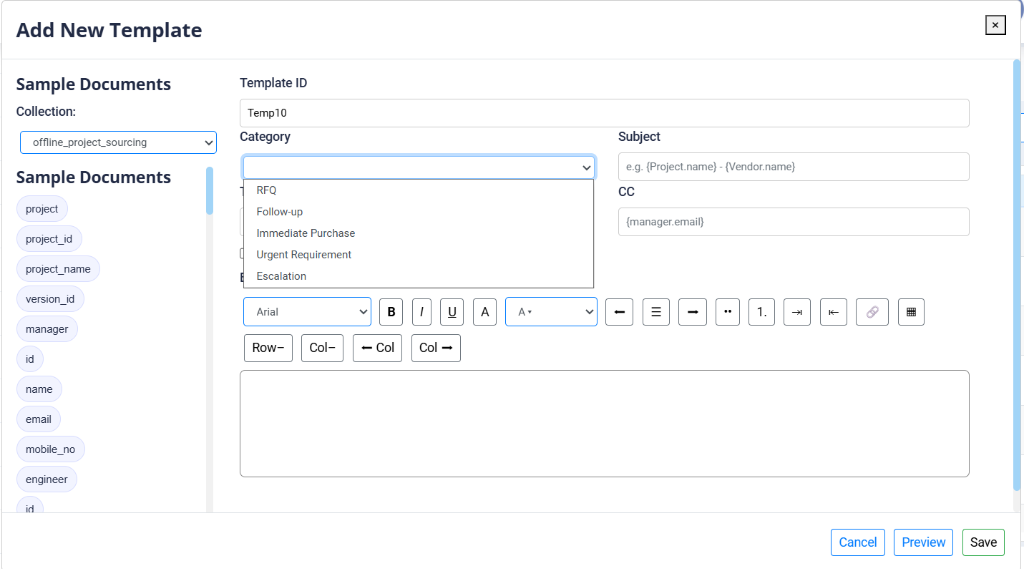Apply underline formatting
The height and width of the screenshot is (569, 1024).
(x=452, y=312)
